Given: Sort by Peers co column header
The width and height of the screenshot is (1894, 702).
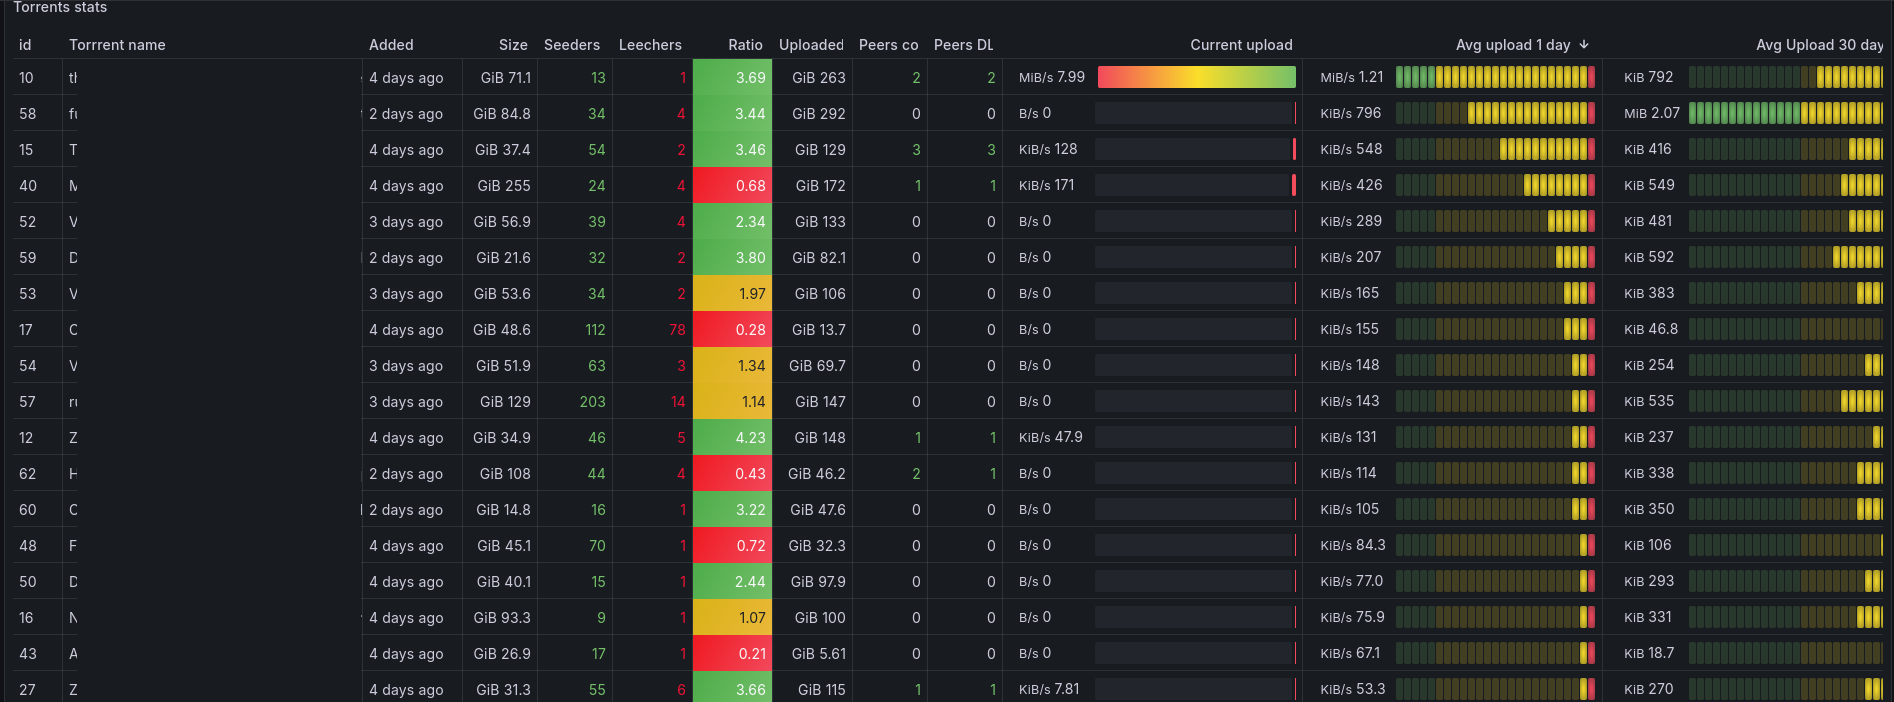Looking at the screenshot, I should 888,45.
